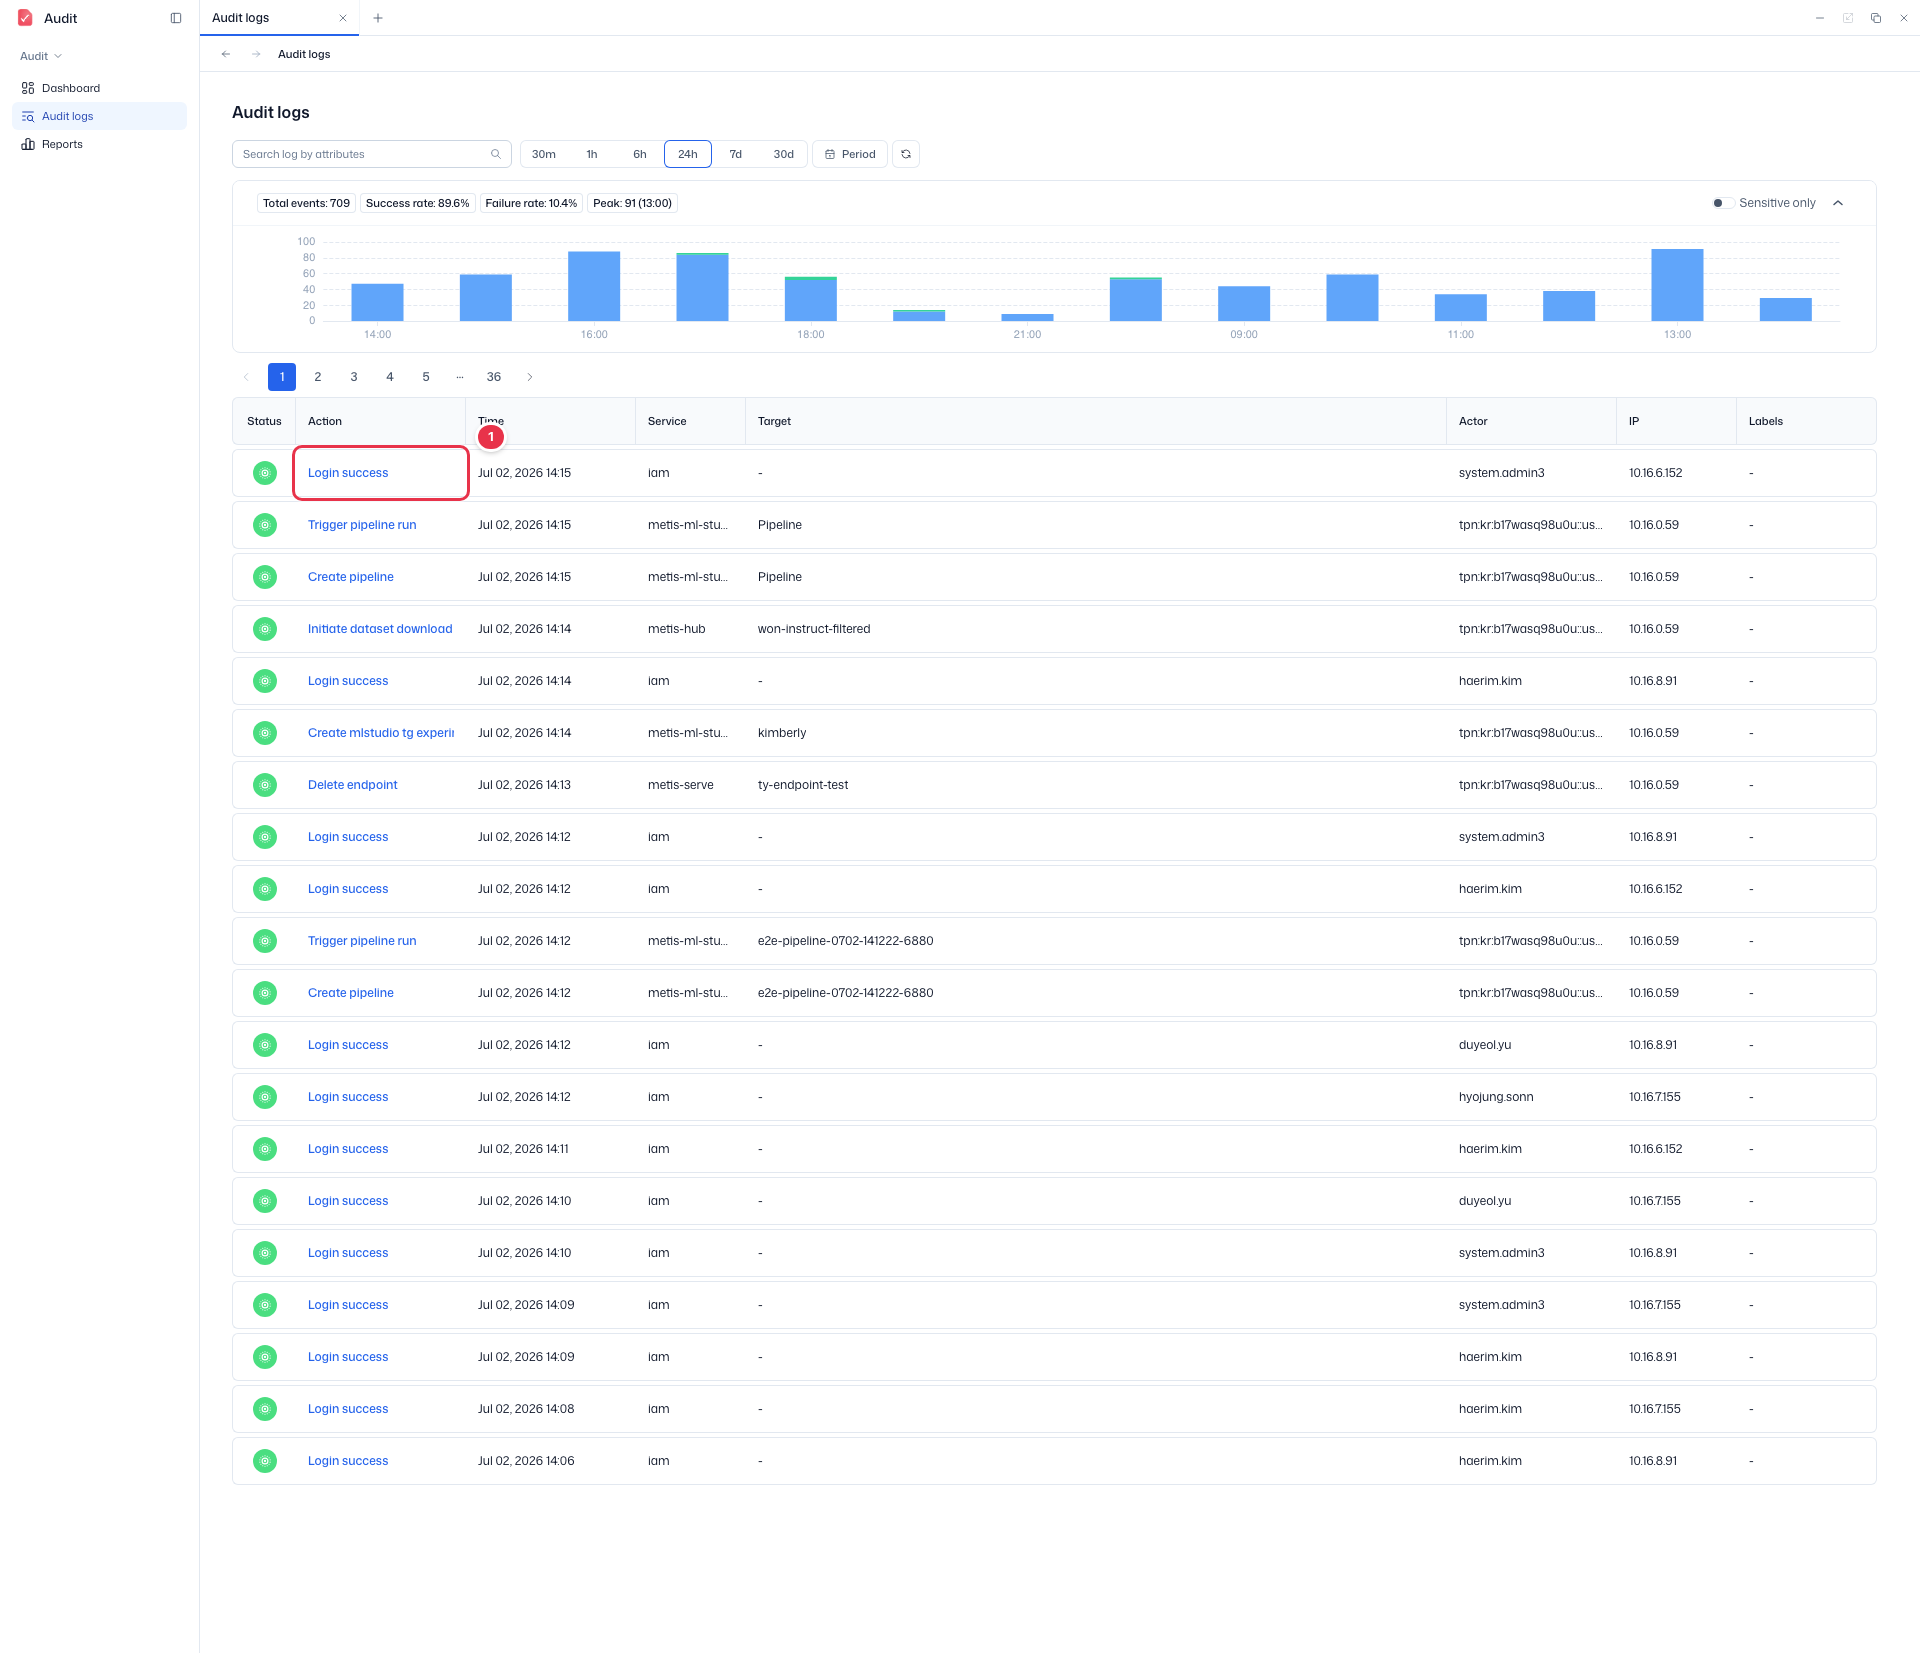This screenshot has height=1653, width=1920.
Task: Click the 16:00 bar in chart
Action: (x=594, y=286)
